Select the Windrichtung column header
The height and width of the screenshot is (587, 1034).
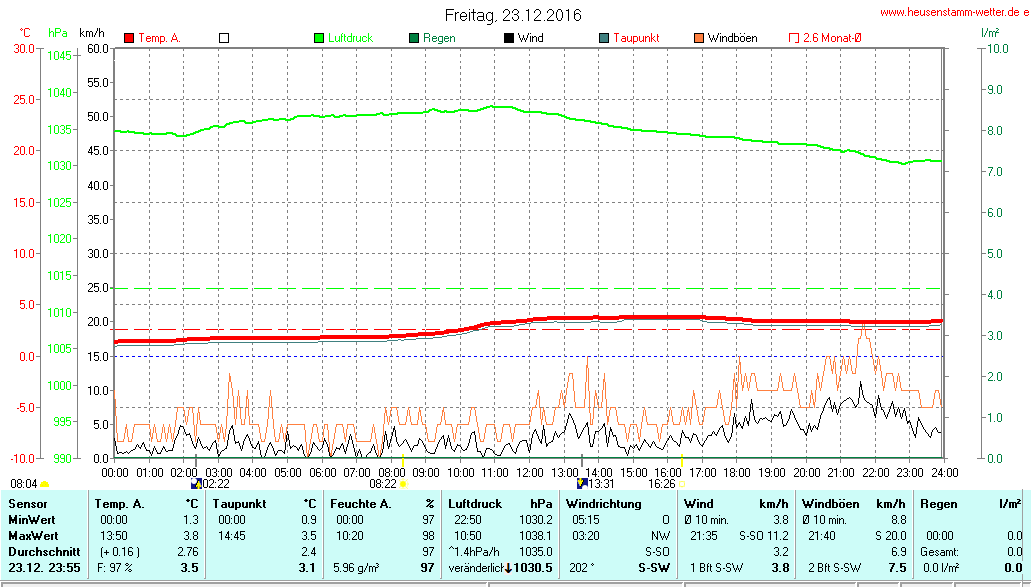click(603, 504)
